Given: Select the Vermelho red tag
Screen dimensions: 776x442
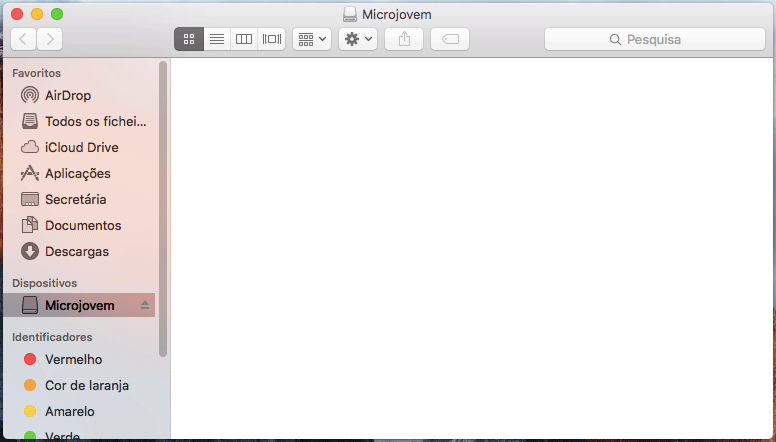Looking at the screenshot, I should pos(79,359).
